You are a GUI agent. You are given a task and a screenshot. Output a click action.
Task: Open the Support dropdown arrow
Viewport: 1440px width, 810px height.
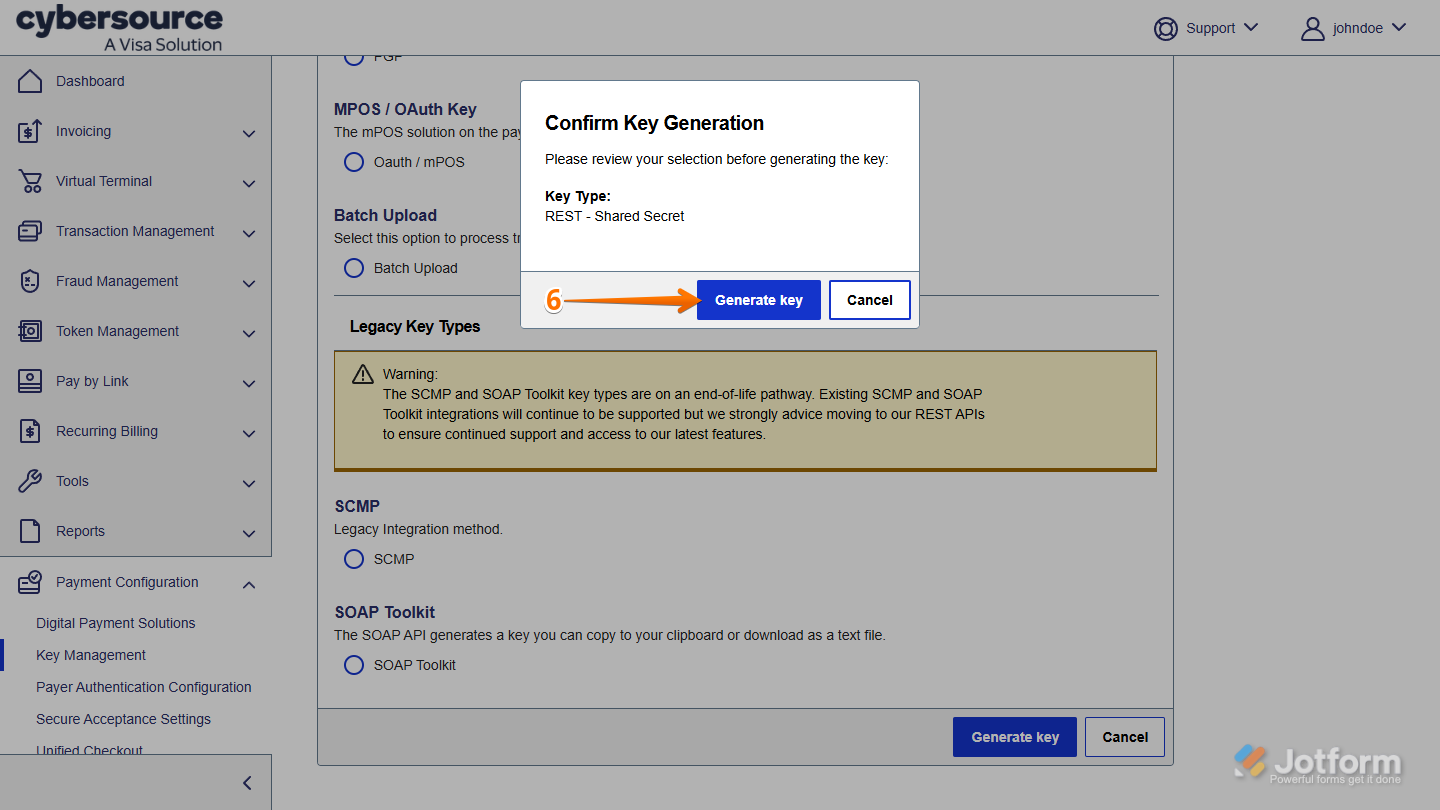pyautogui.click(x=1250, y=28)
